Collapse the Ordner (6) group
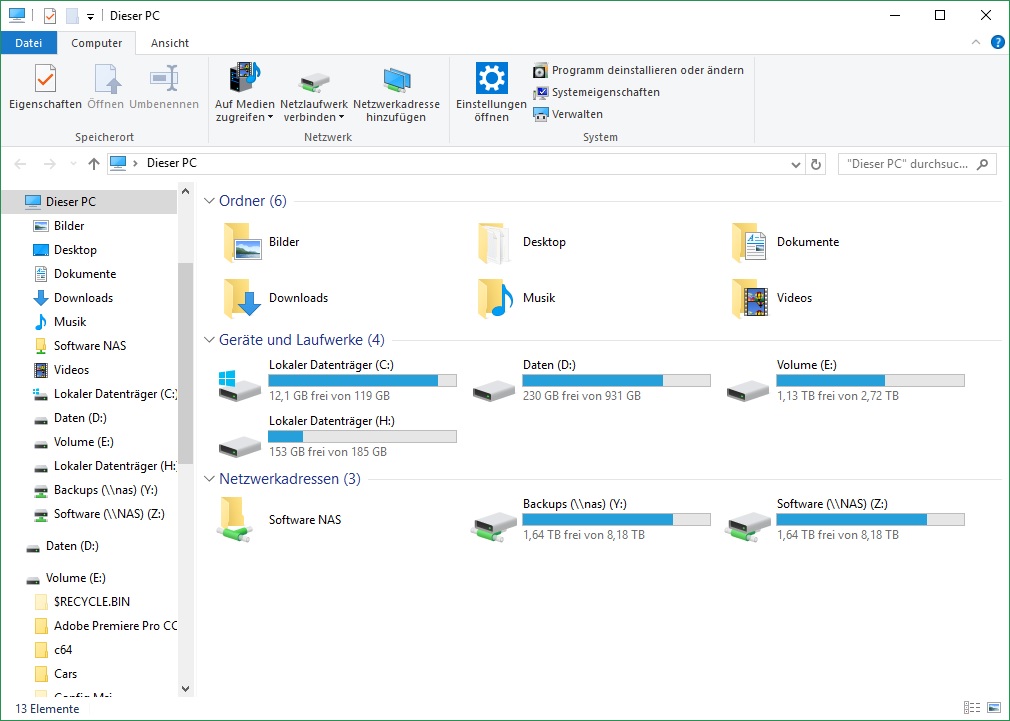Viewport: 1010px width, 721px height. click(x=209, y=201)
